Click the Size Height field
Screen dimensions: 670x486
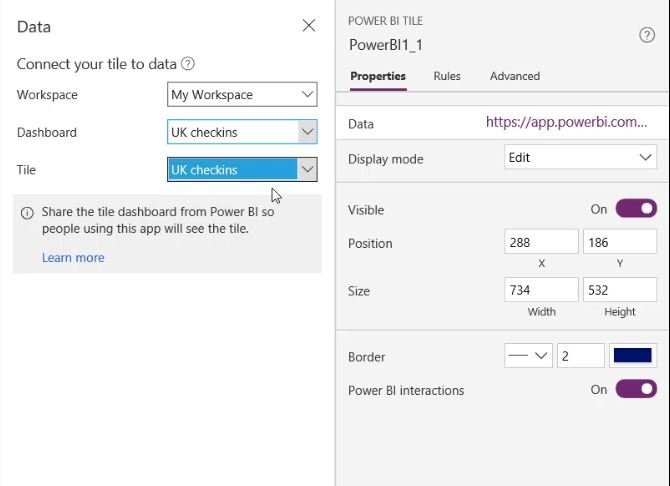coord(620,290)
